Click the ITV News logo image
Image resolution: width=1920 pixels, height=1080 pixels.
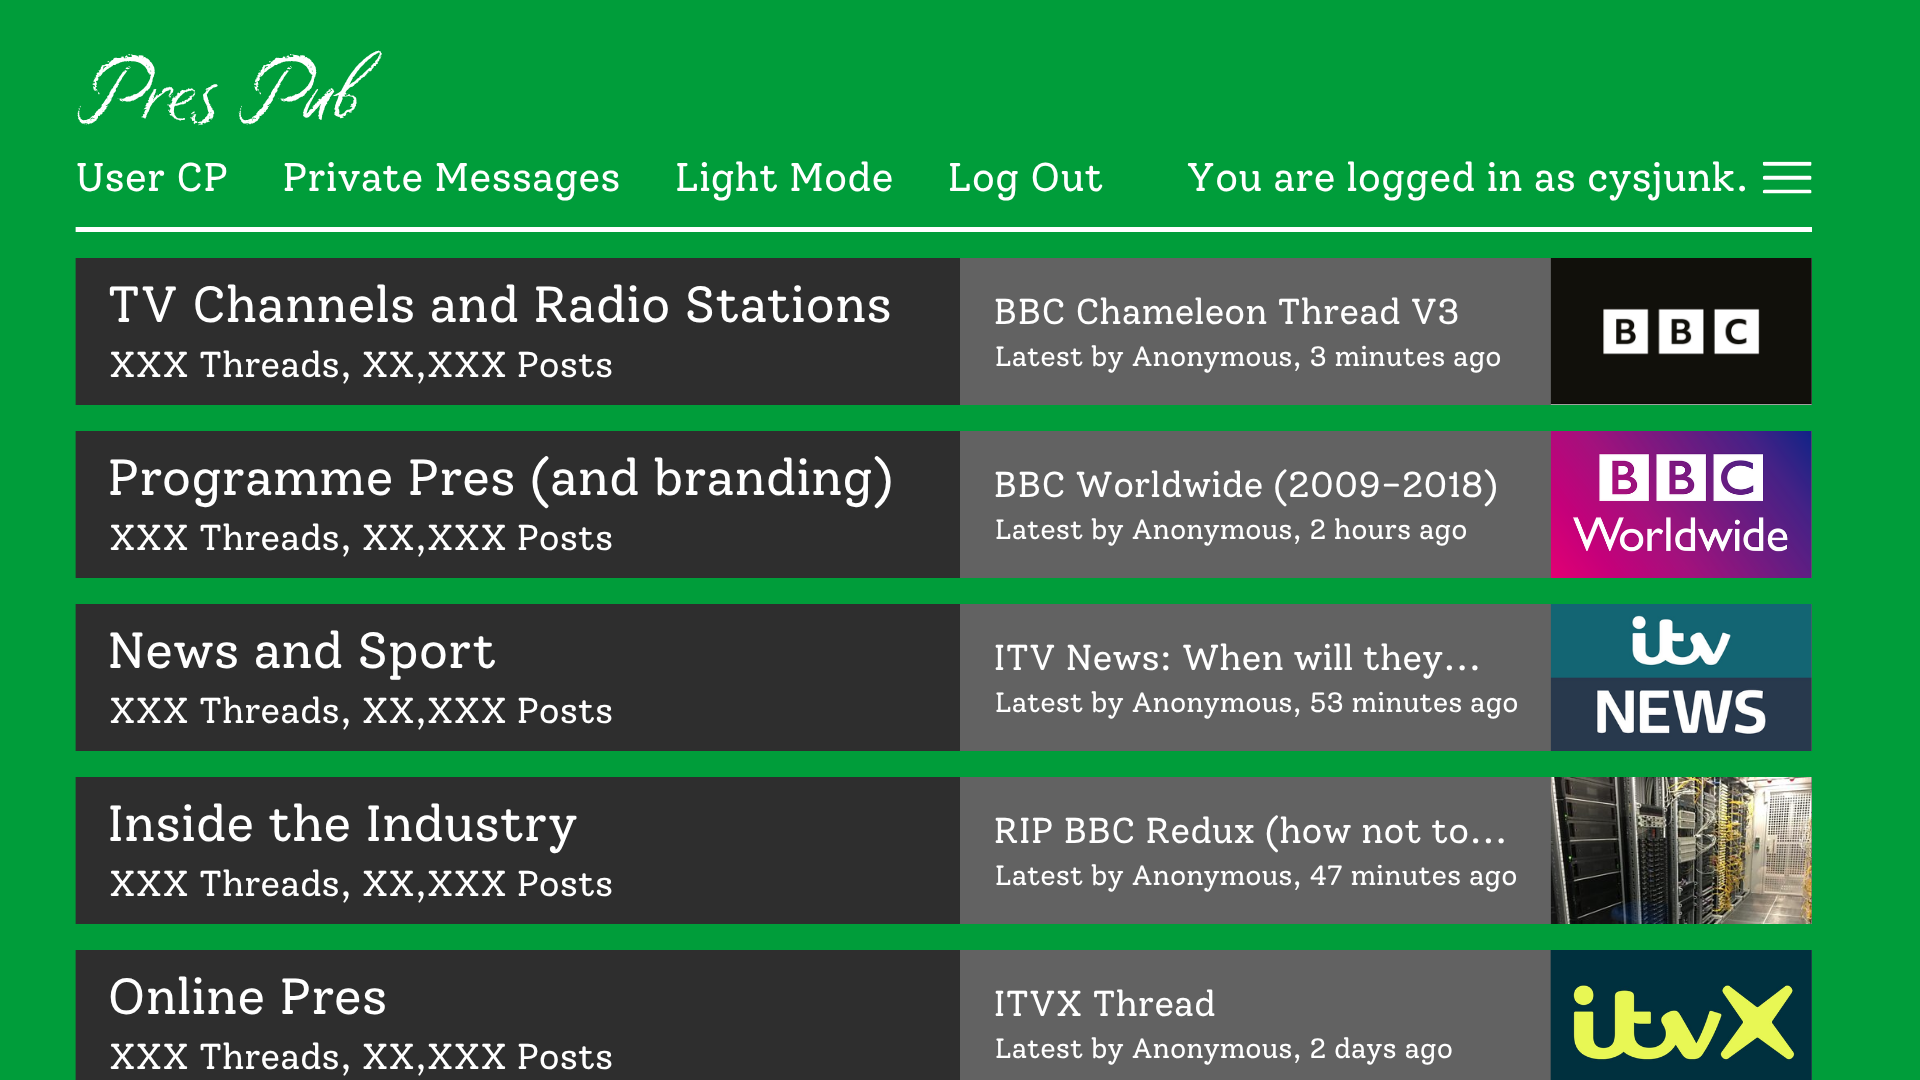(1680, 677)
